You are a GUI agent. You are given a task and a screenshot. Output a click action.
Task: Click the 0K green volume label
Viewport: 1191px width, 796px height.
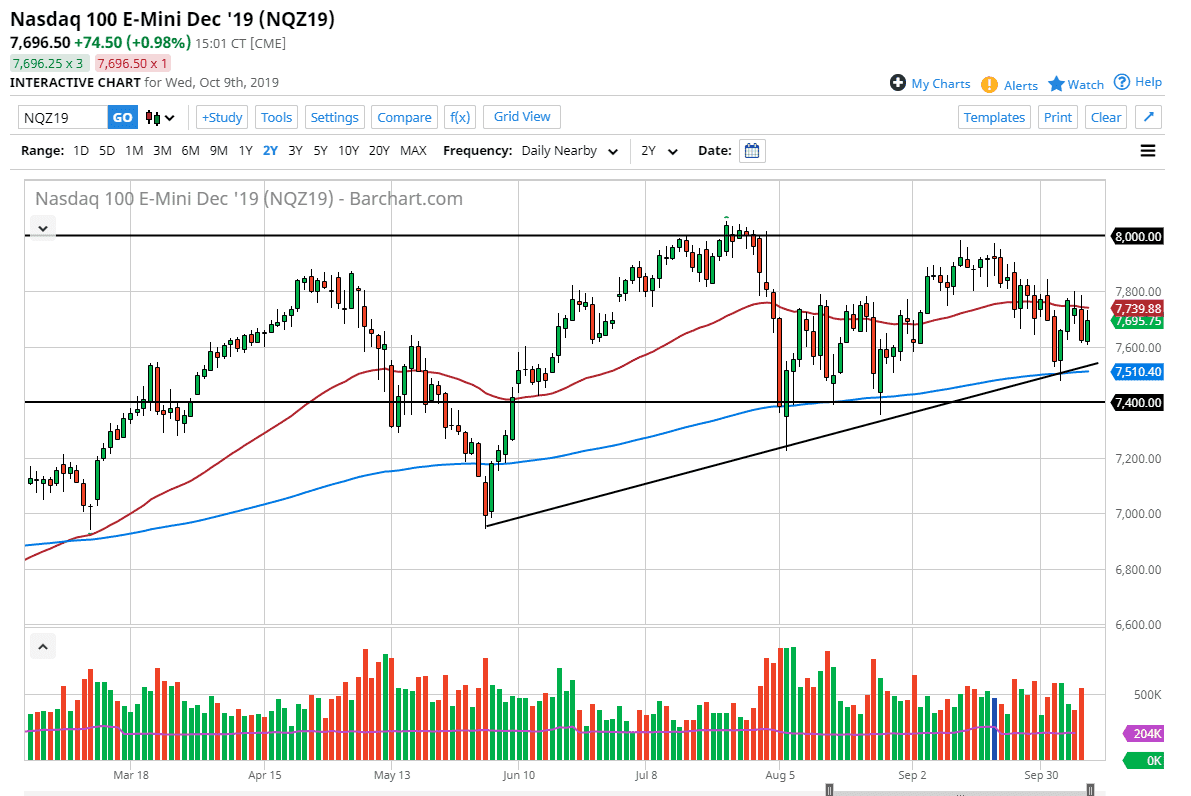click(1145, 760)
